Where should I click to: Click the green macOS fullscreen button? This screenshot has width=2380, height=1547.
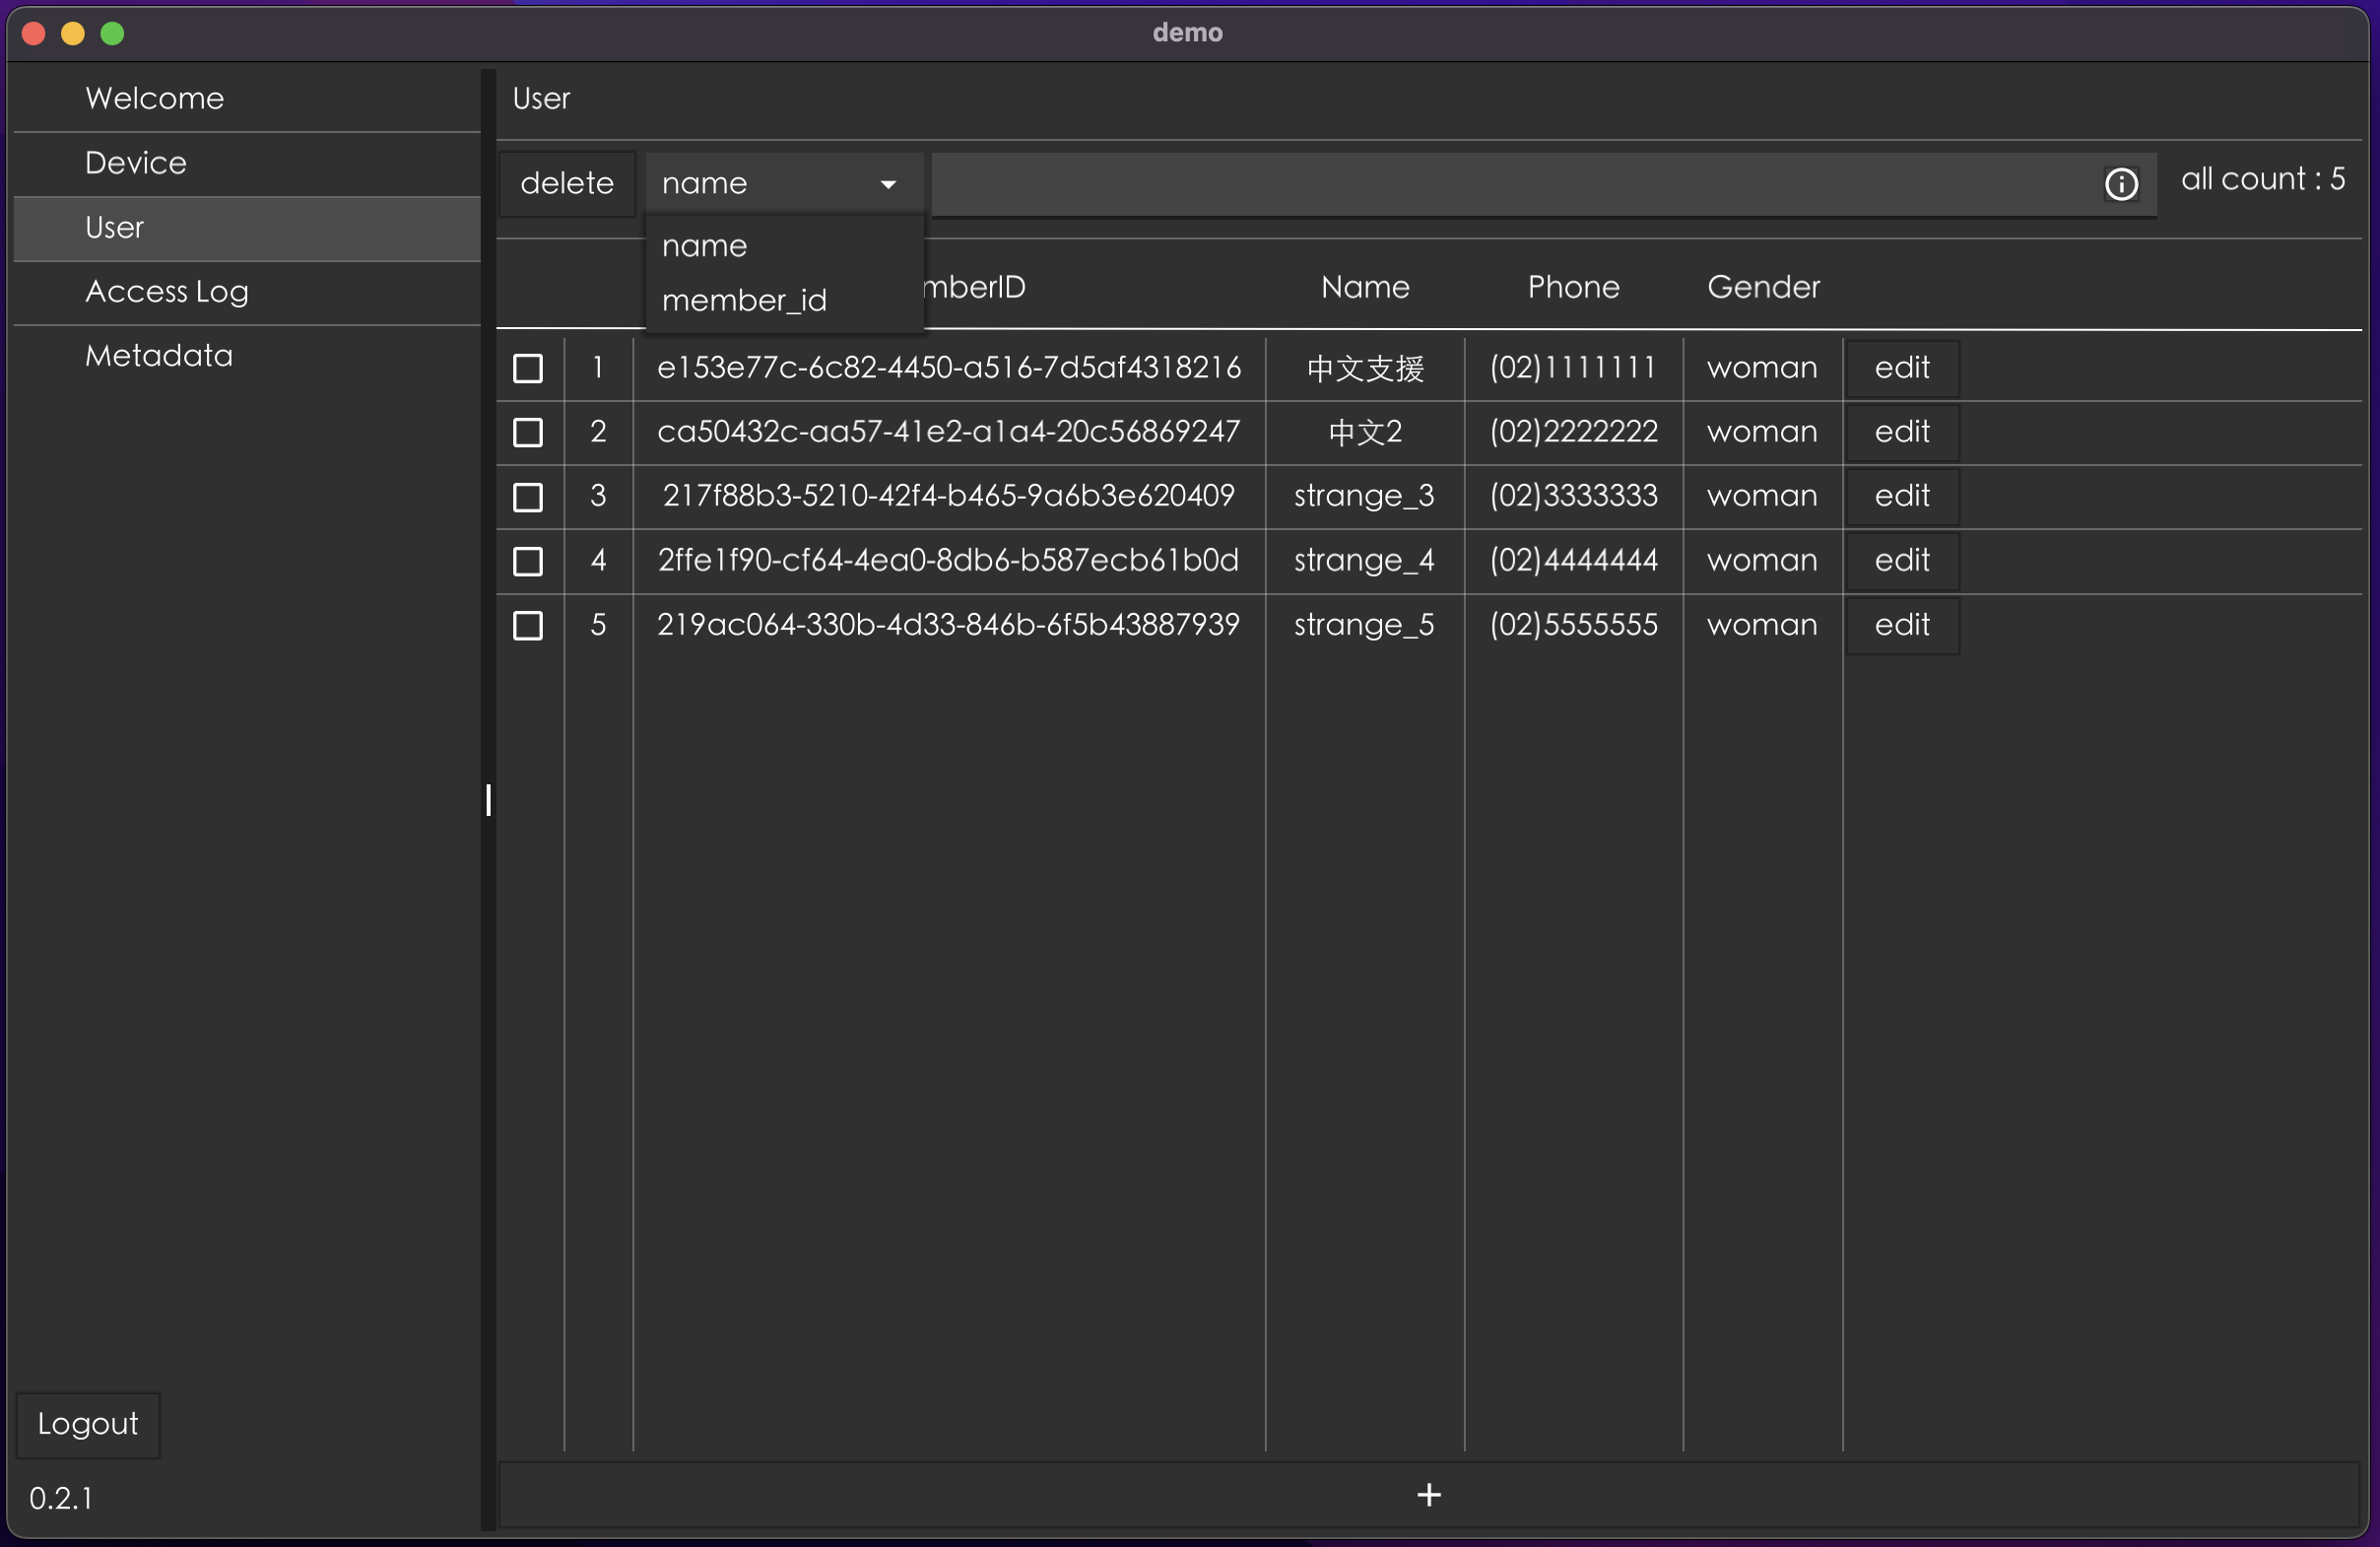(x=112, y=34)
